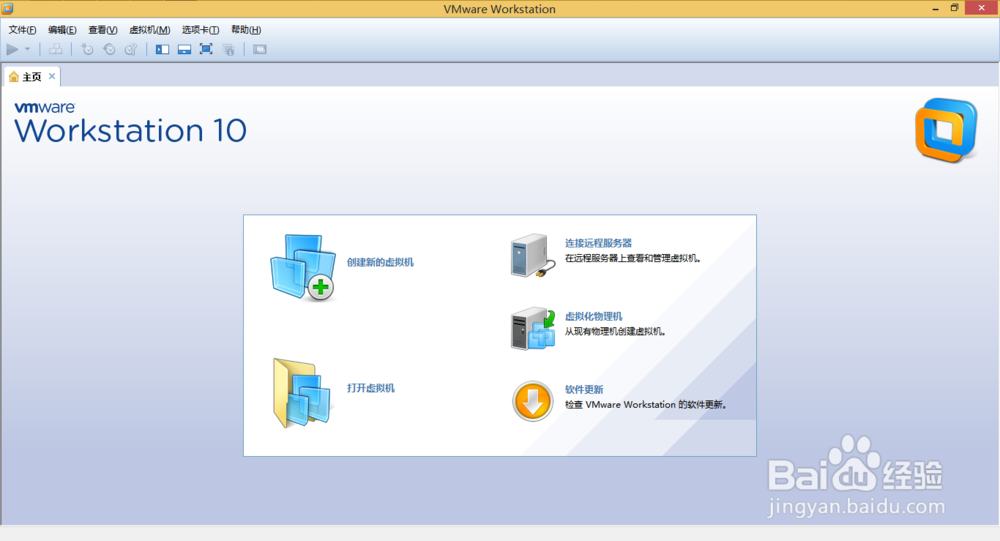Screen dimensions: 1000x541
Task: Open the snapshot manager wrench icon
Action: point(131,49)
